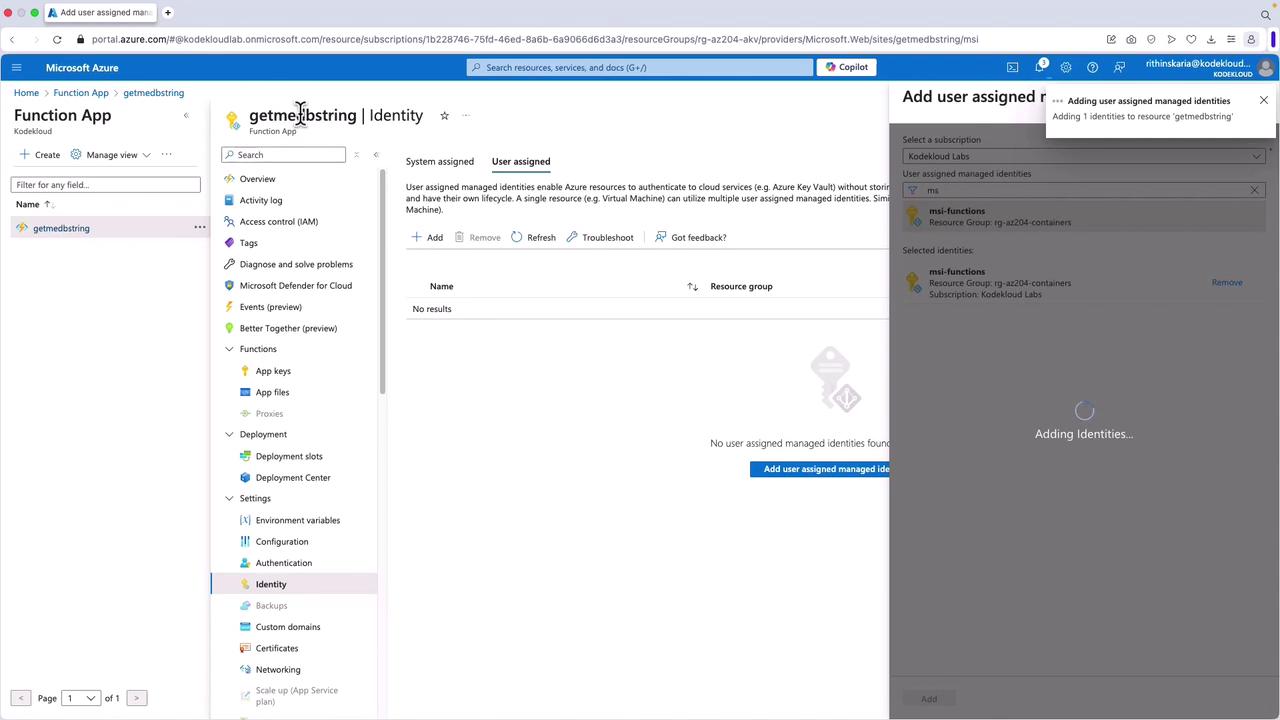Switch to the User assigned tab
This screenshot has width=1280, height=720.
pos(521,161)
